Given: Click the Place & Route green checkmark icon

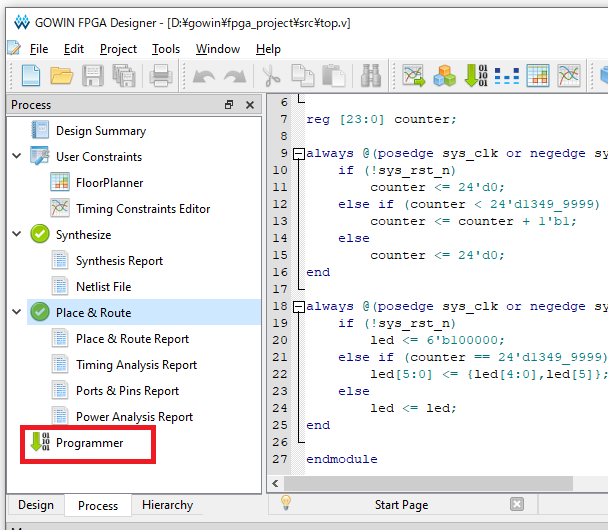Looking at the screenshot, I should pos(40,313).
